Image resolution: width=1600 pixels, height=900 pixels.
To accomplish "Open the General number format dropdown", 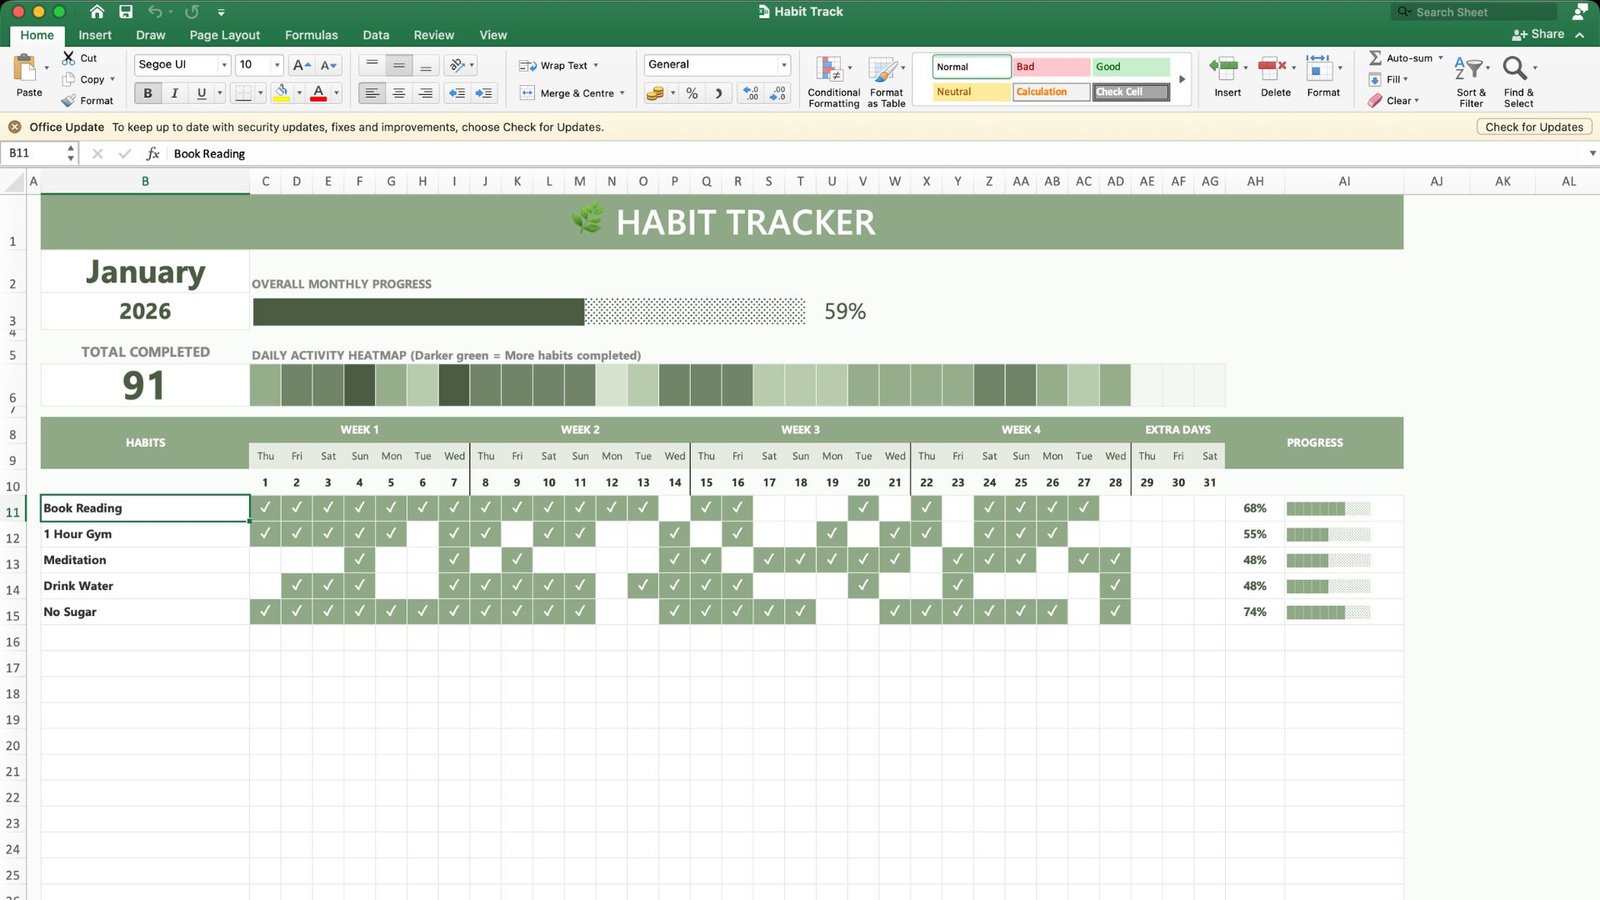I will [x=783, y=65].
